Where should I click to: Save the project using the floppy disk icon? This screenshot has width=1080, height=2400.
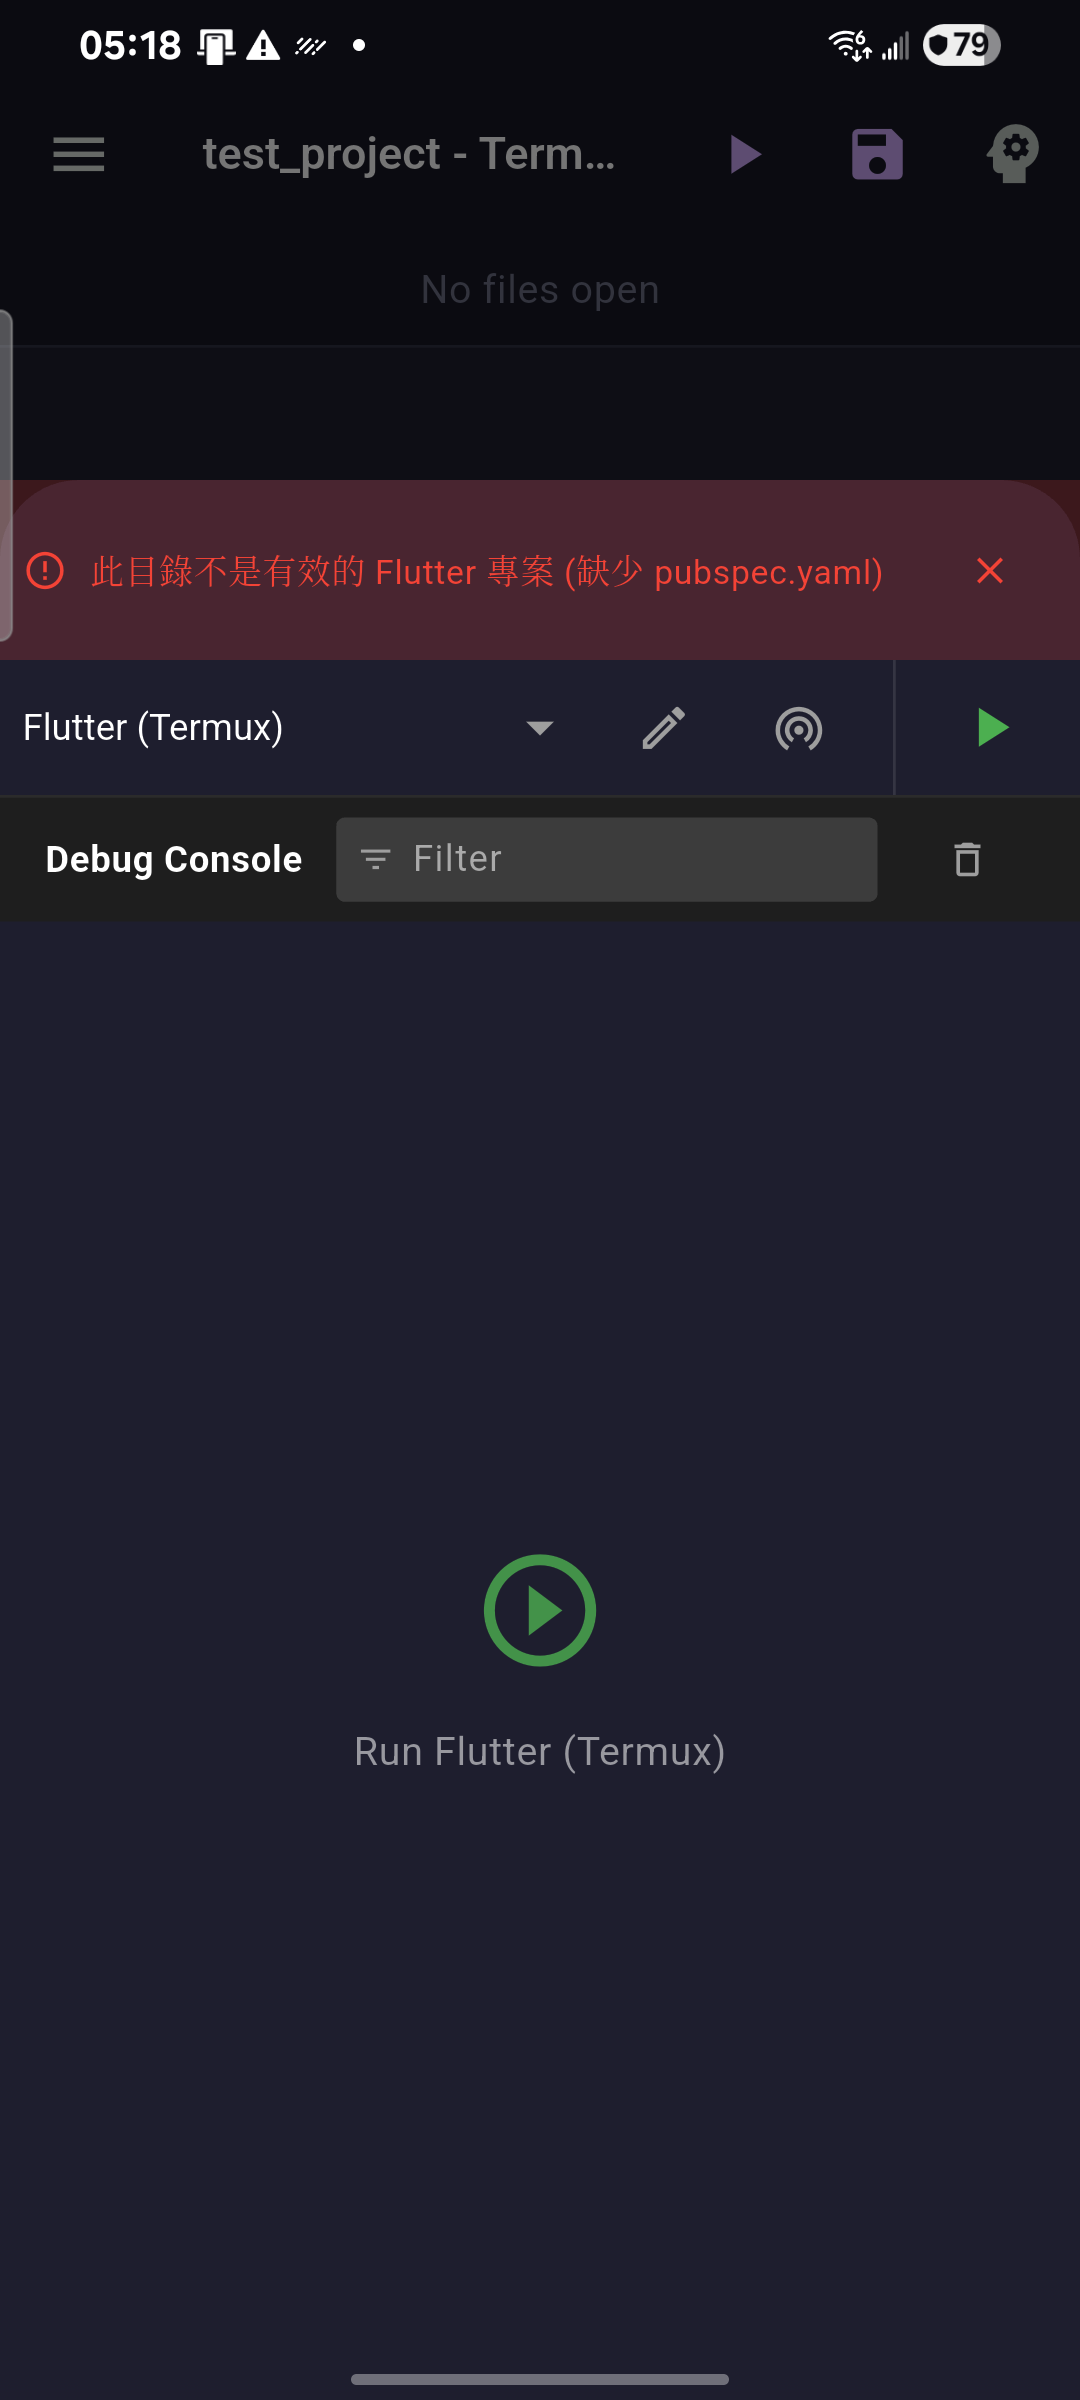pos(877,154)
